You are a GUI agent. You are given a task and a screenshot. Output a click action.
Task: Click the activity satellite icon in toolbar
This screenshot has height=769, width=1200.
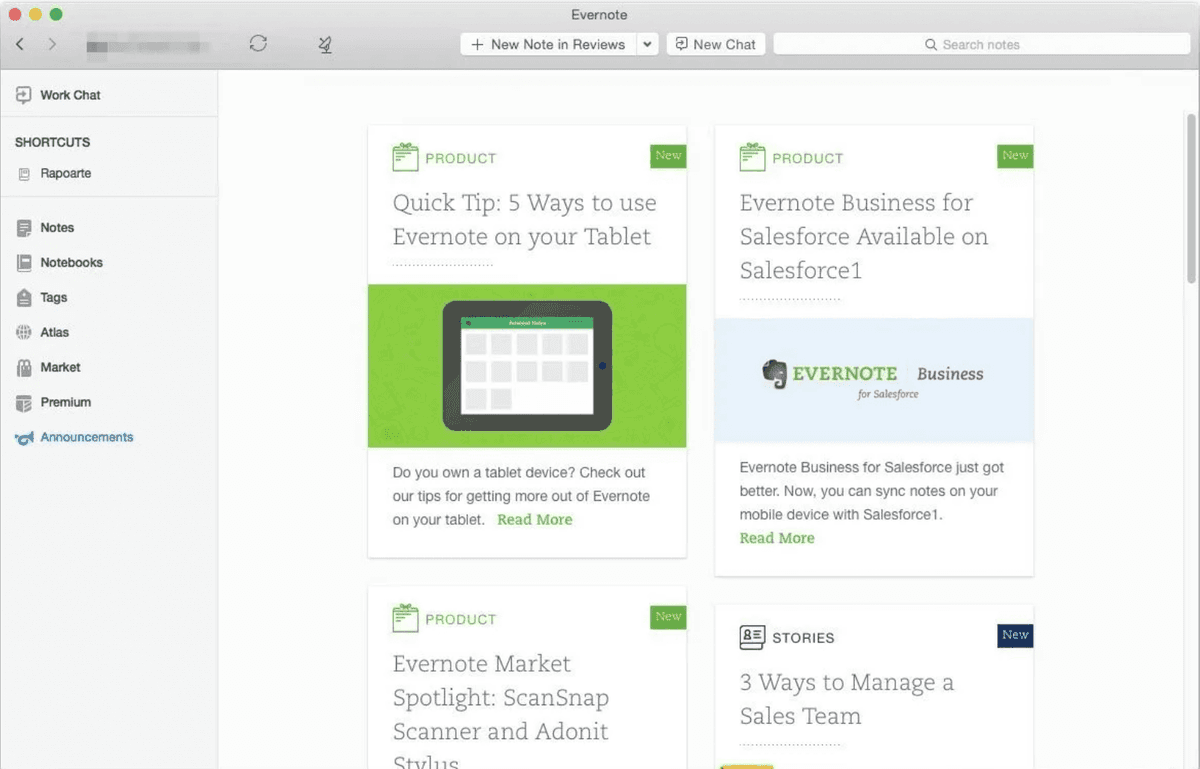pyautogui.click(x=325, y=44)
